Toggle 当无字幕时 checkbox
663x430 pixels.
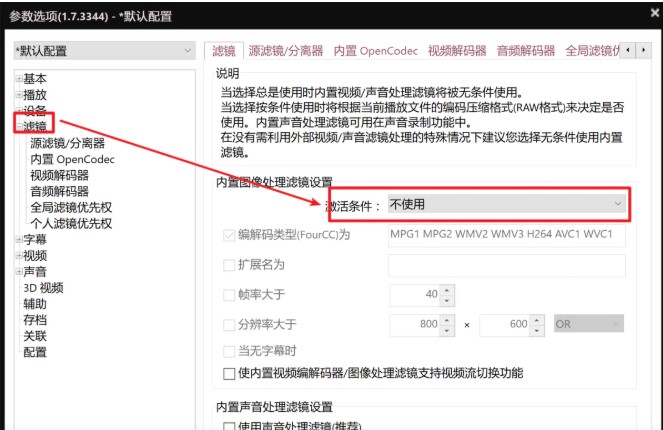(229, 351)
